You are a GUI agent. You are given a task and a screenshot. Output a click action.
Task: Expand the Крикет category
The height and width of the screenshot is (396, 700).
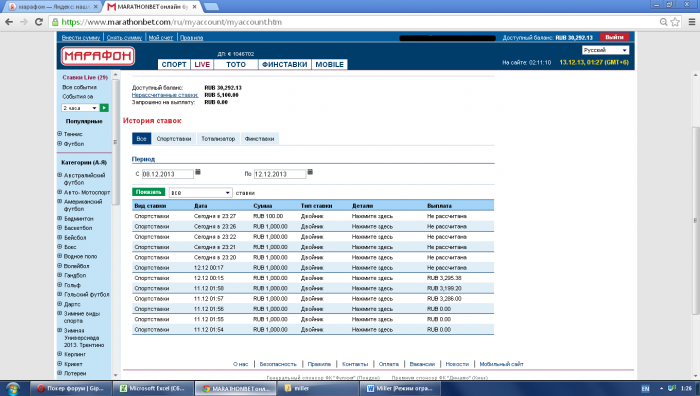click(x=59, y=363)
